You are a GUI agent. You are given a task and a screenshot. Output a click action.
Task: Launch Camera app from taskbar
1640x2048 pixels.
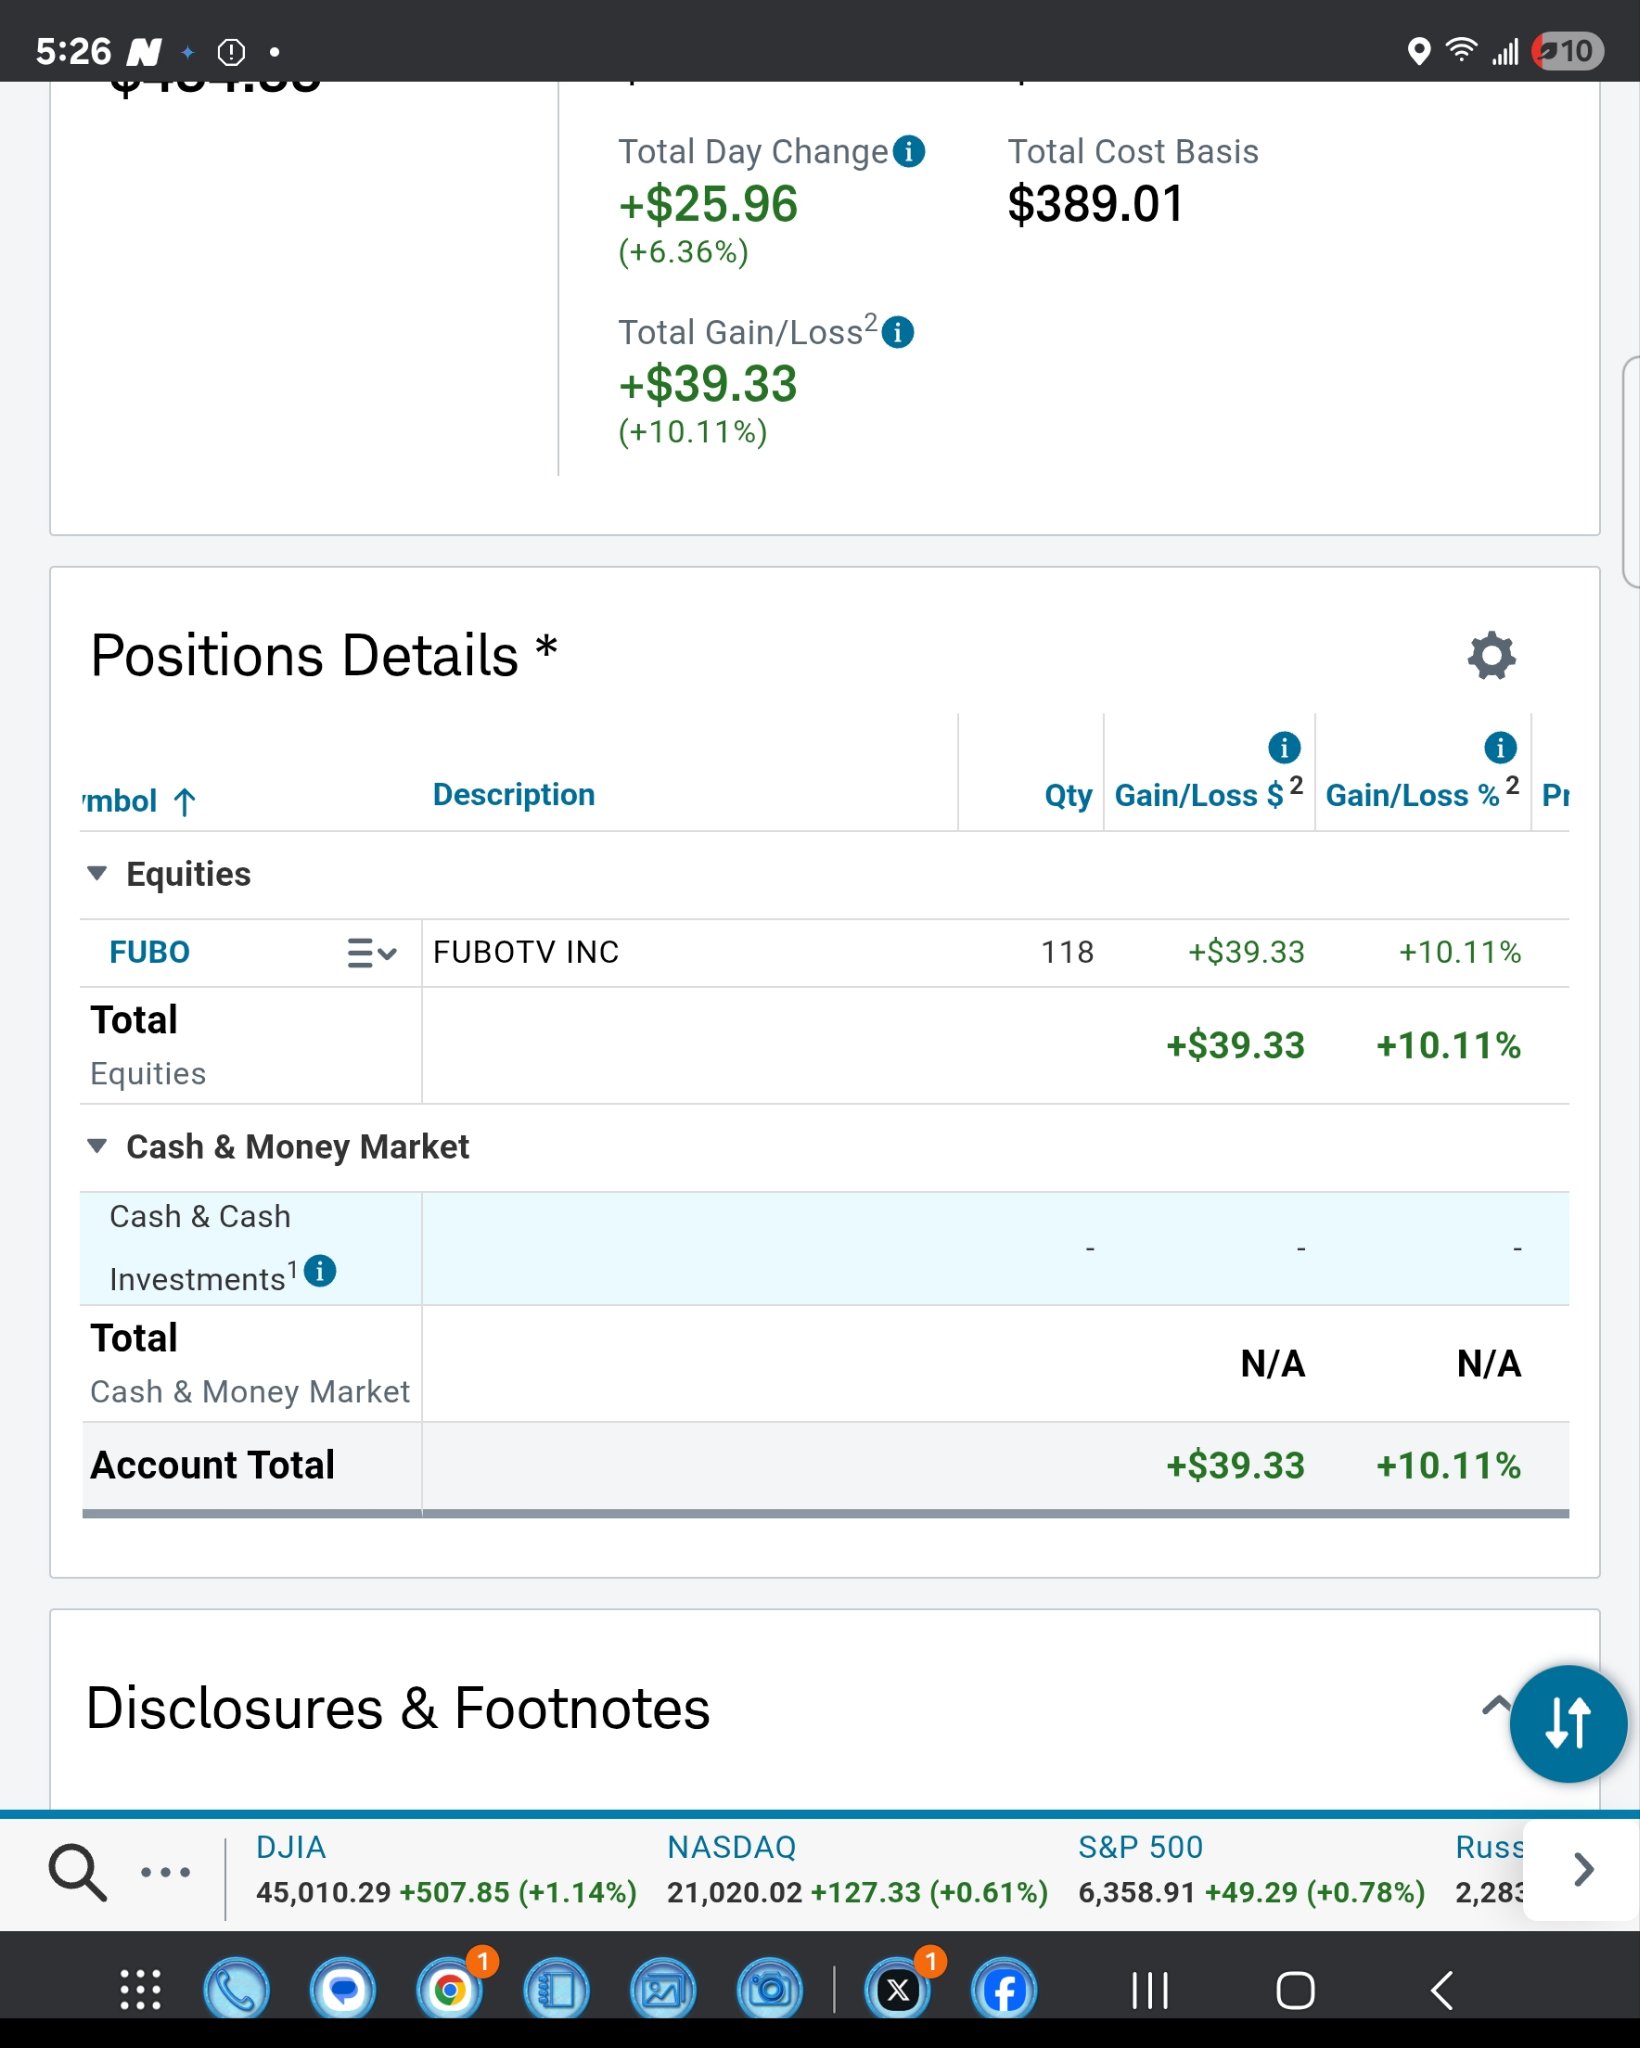pos(770,1990)
